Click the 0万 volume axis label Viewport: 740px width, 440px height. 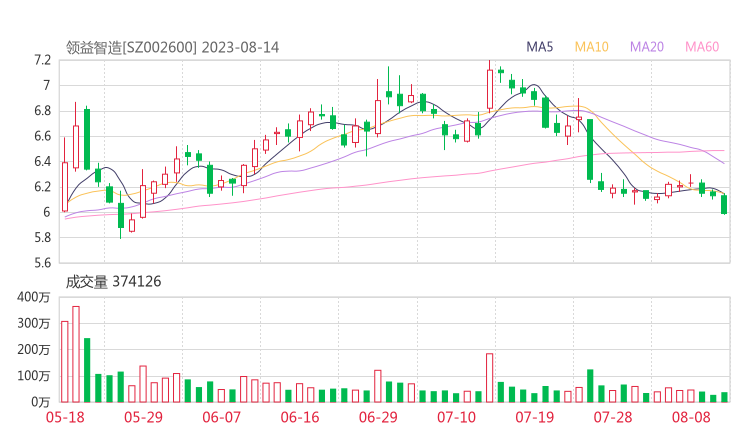point(41,402)
